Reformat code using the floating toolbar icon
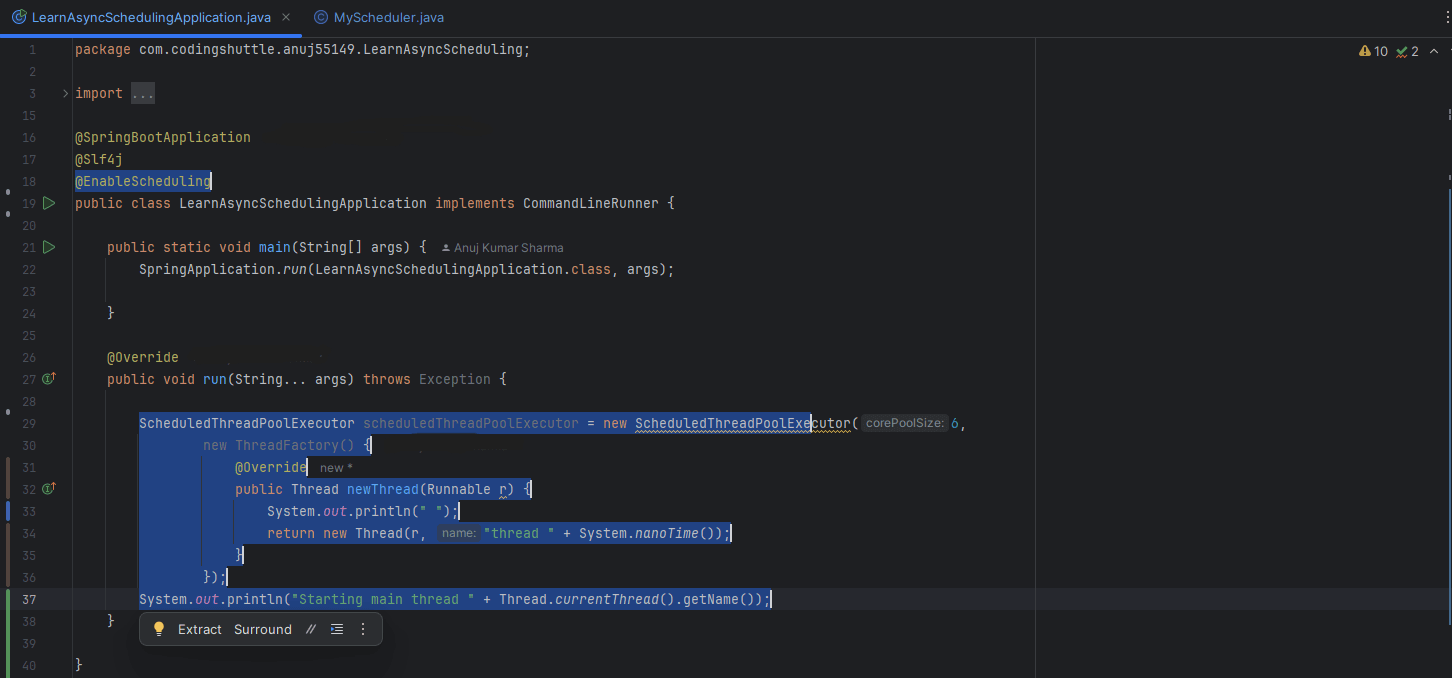This screenshot has height=678, width=1452. click(x=337, y=629)
